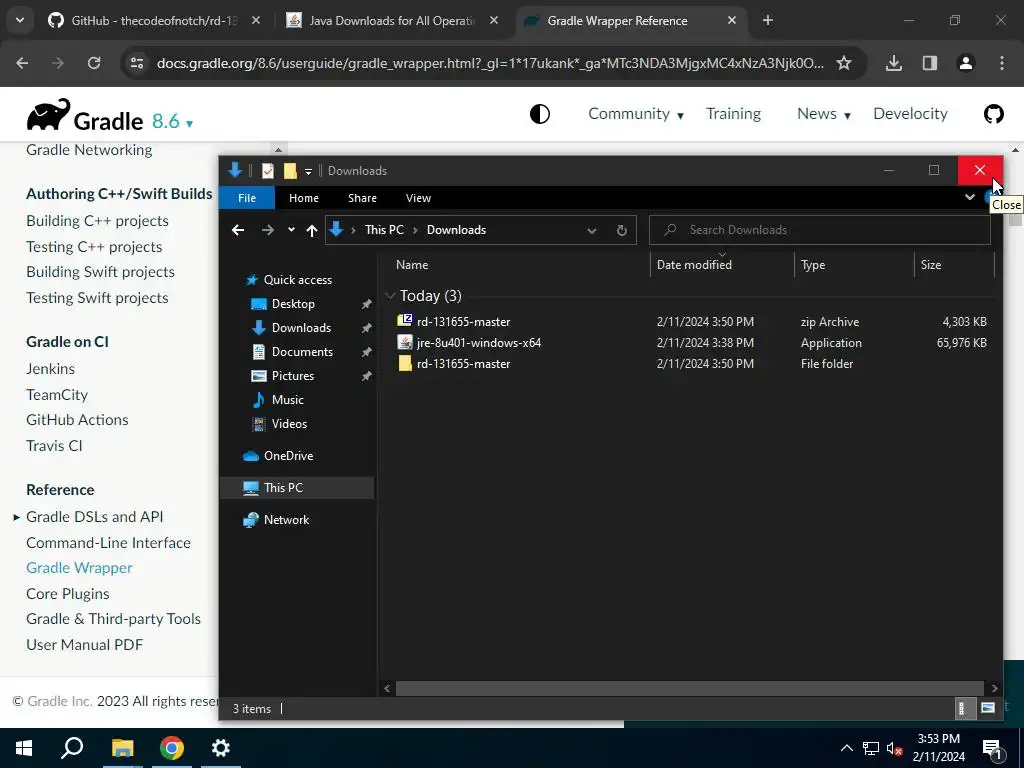Open recent locations dropdown in Explorer
The width and height of the screenshot is (1024, 768).
291,229
